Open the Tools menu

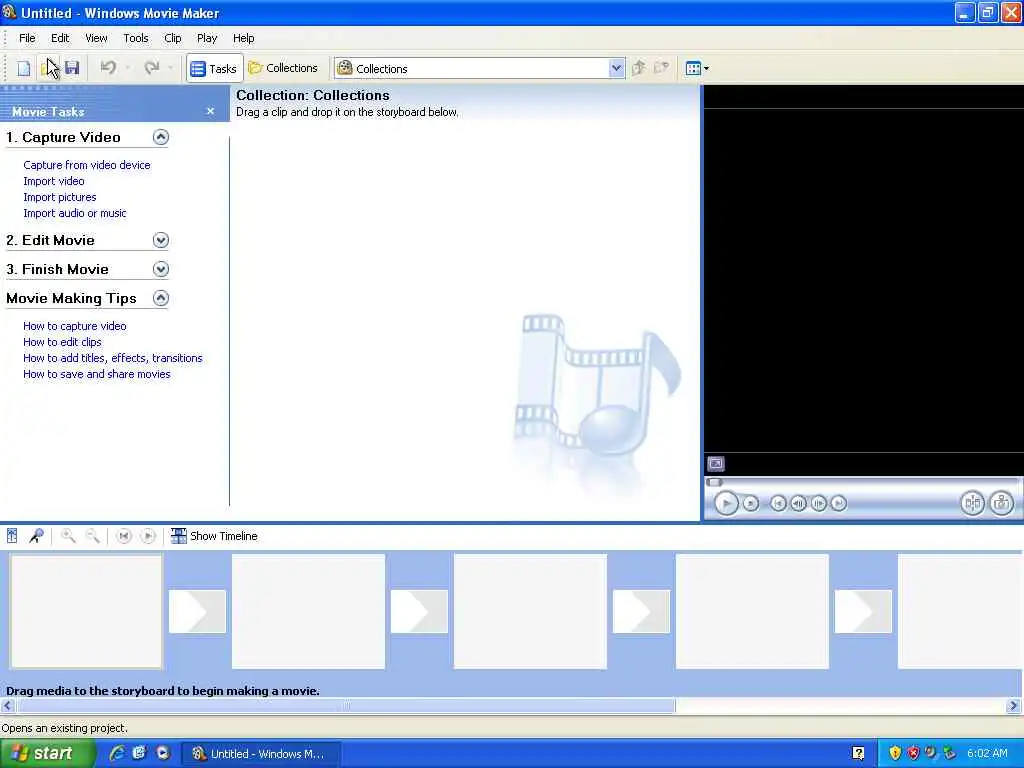point(136,38)
